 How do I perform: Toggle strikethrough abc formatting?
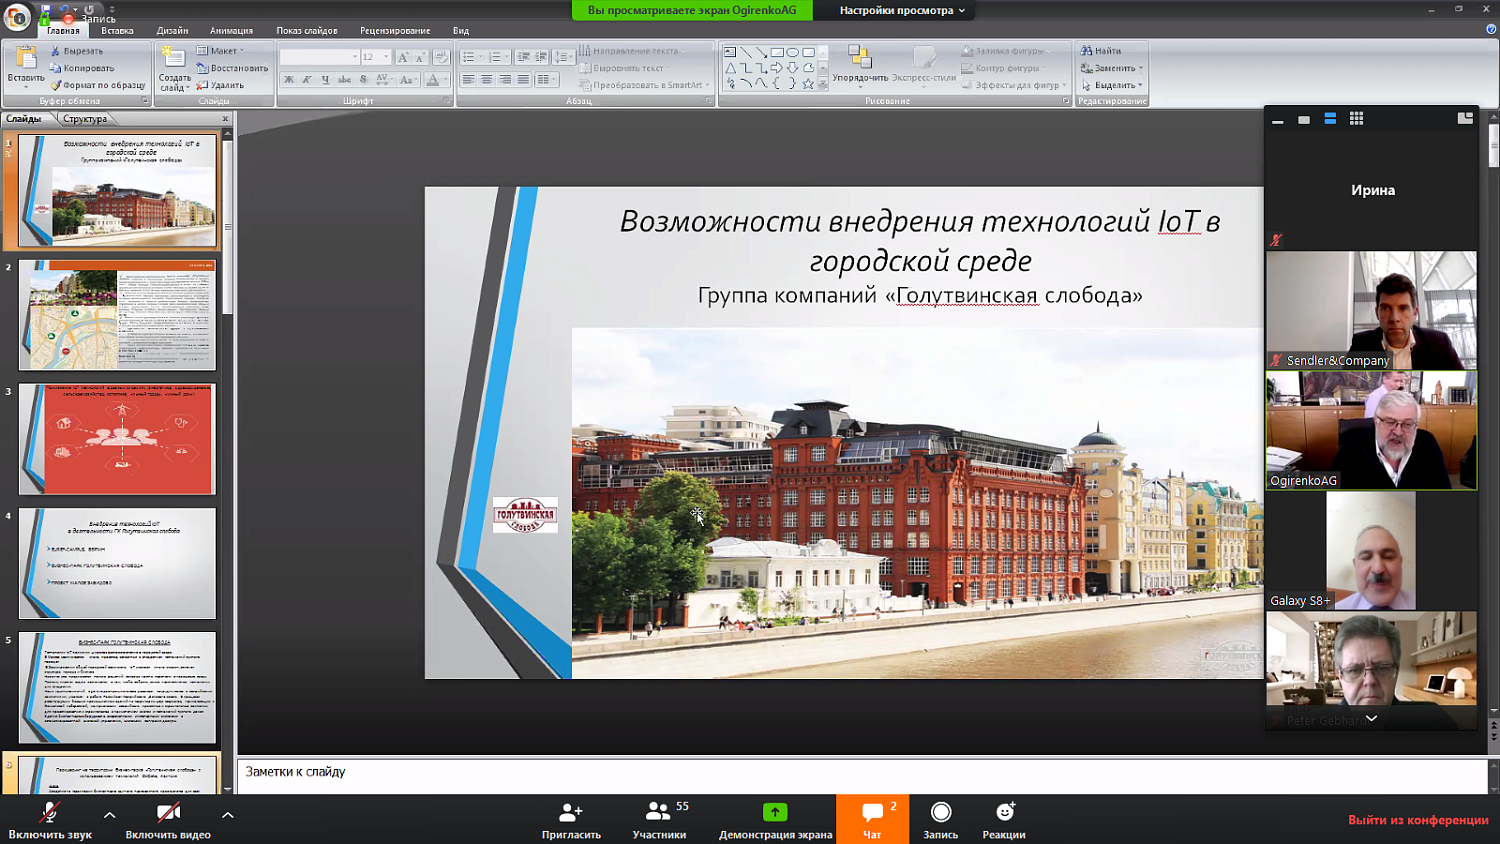(x=344, y=80)
